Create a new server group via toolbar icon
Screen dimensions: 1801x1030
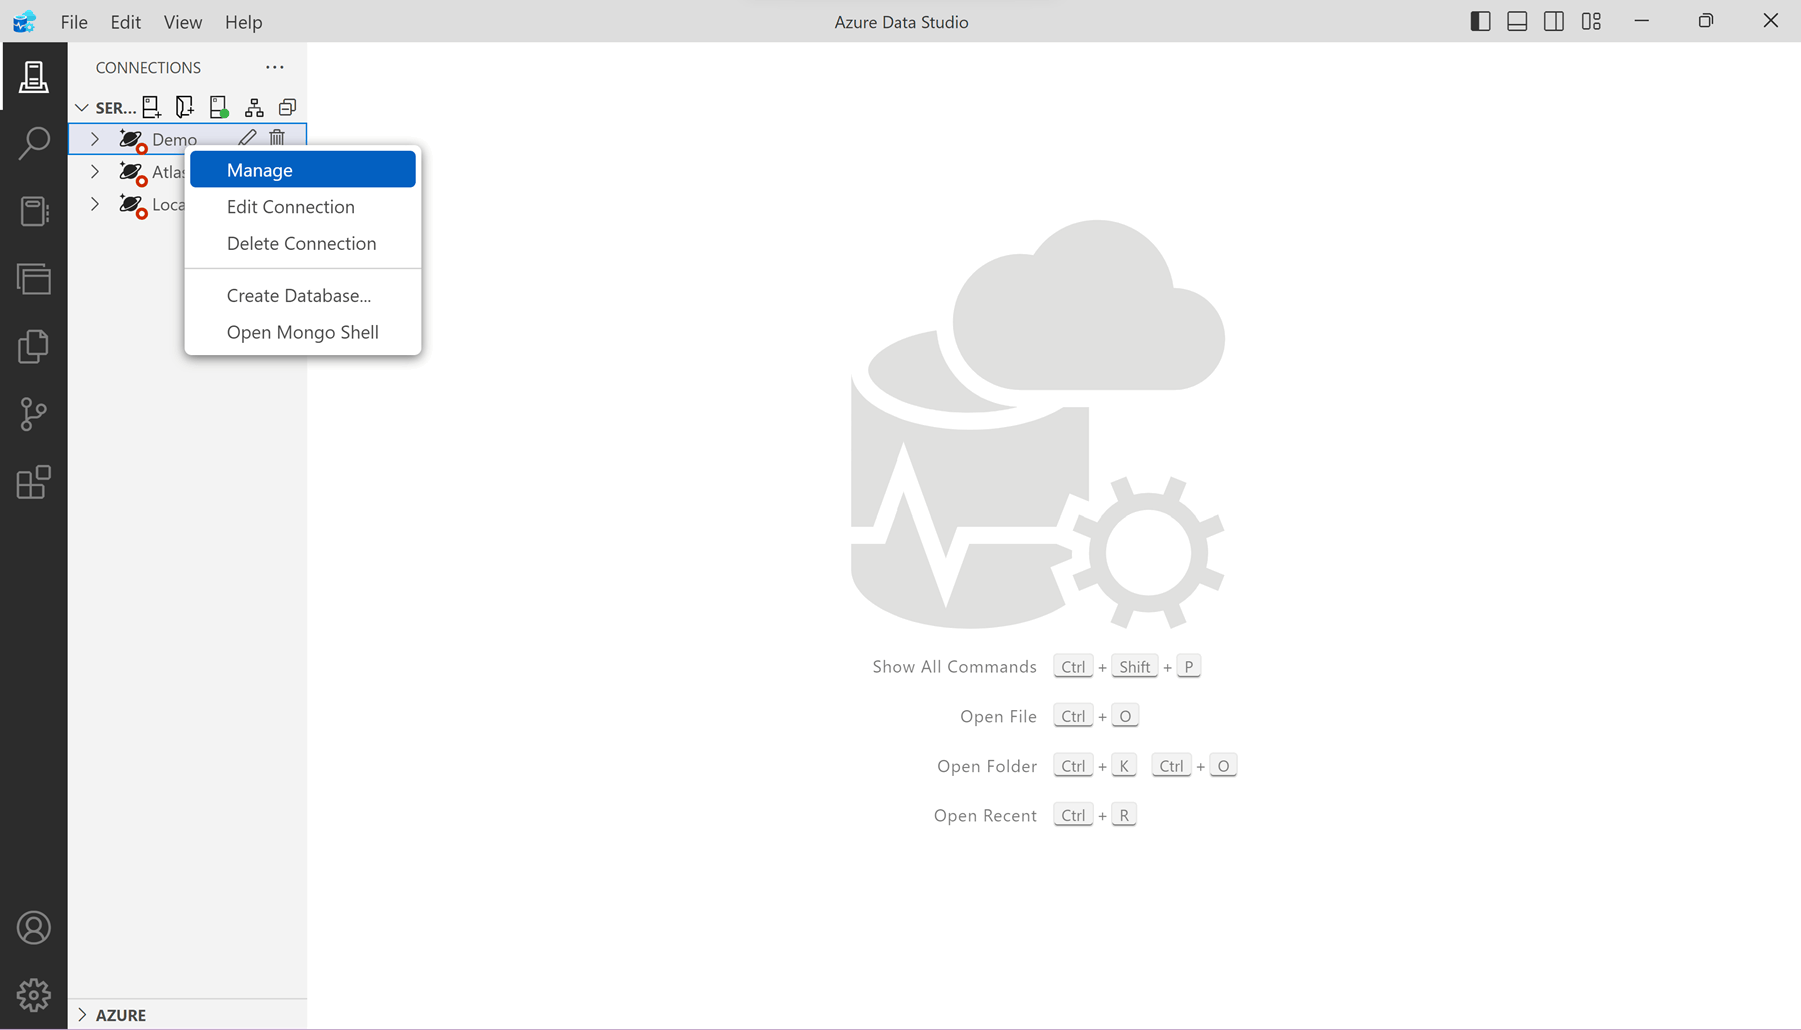(184, 107)
